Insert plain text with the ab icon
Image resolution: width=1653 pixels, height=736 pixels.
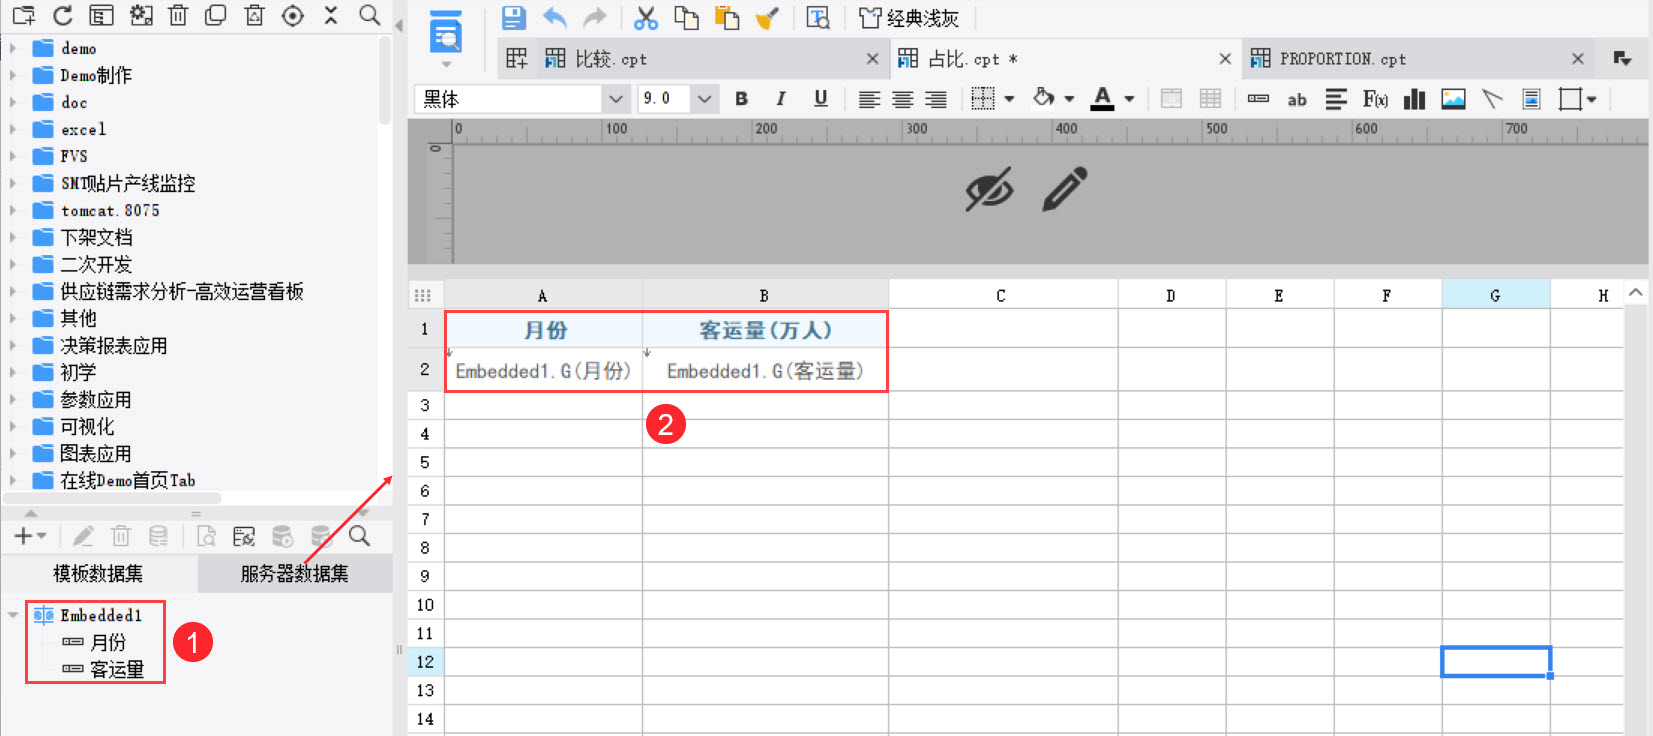1297,99
